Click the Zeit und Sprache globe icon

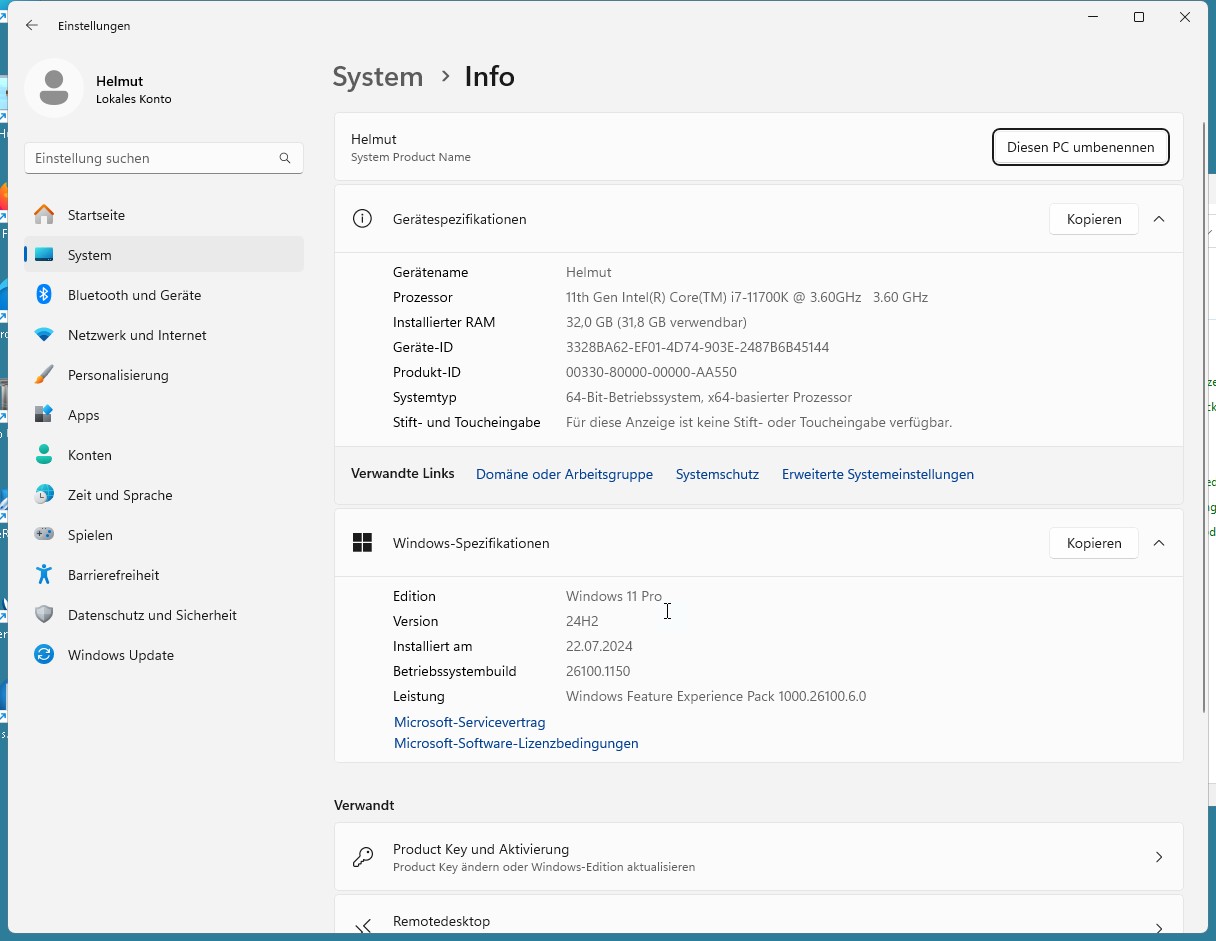44,495
